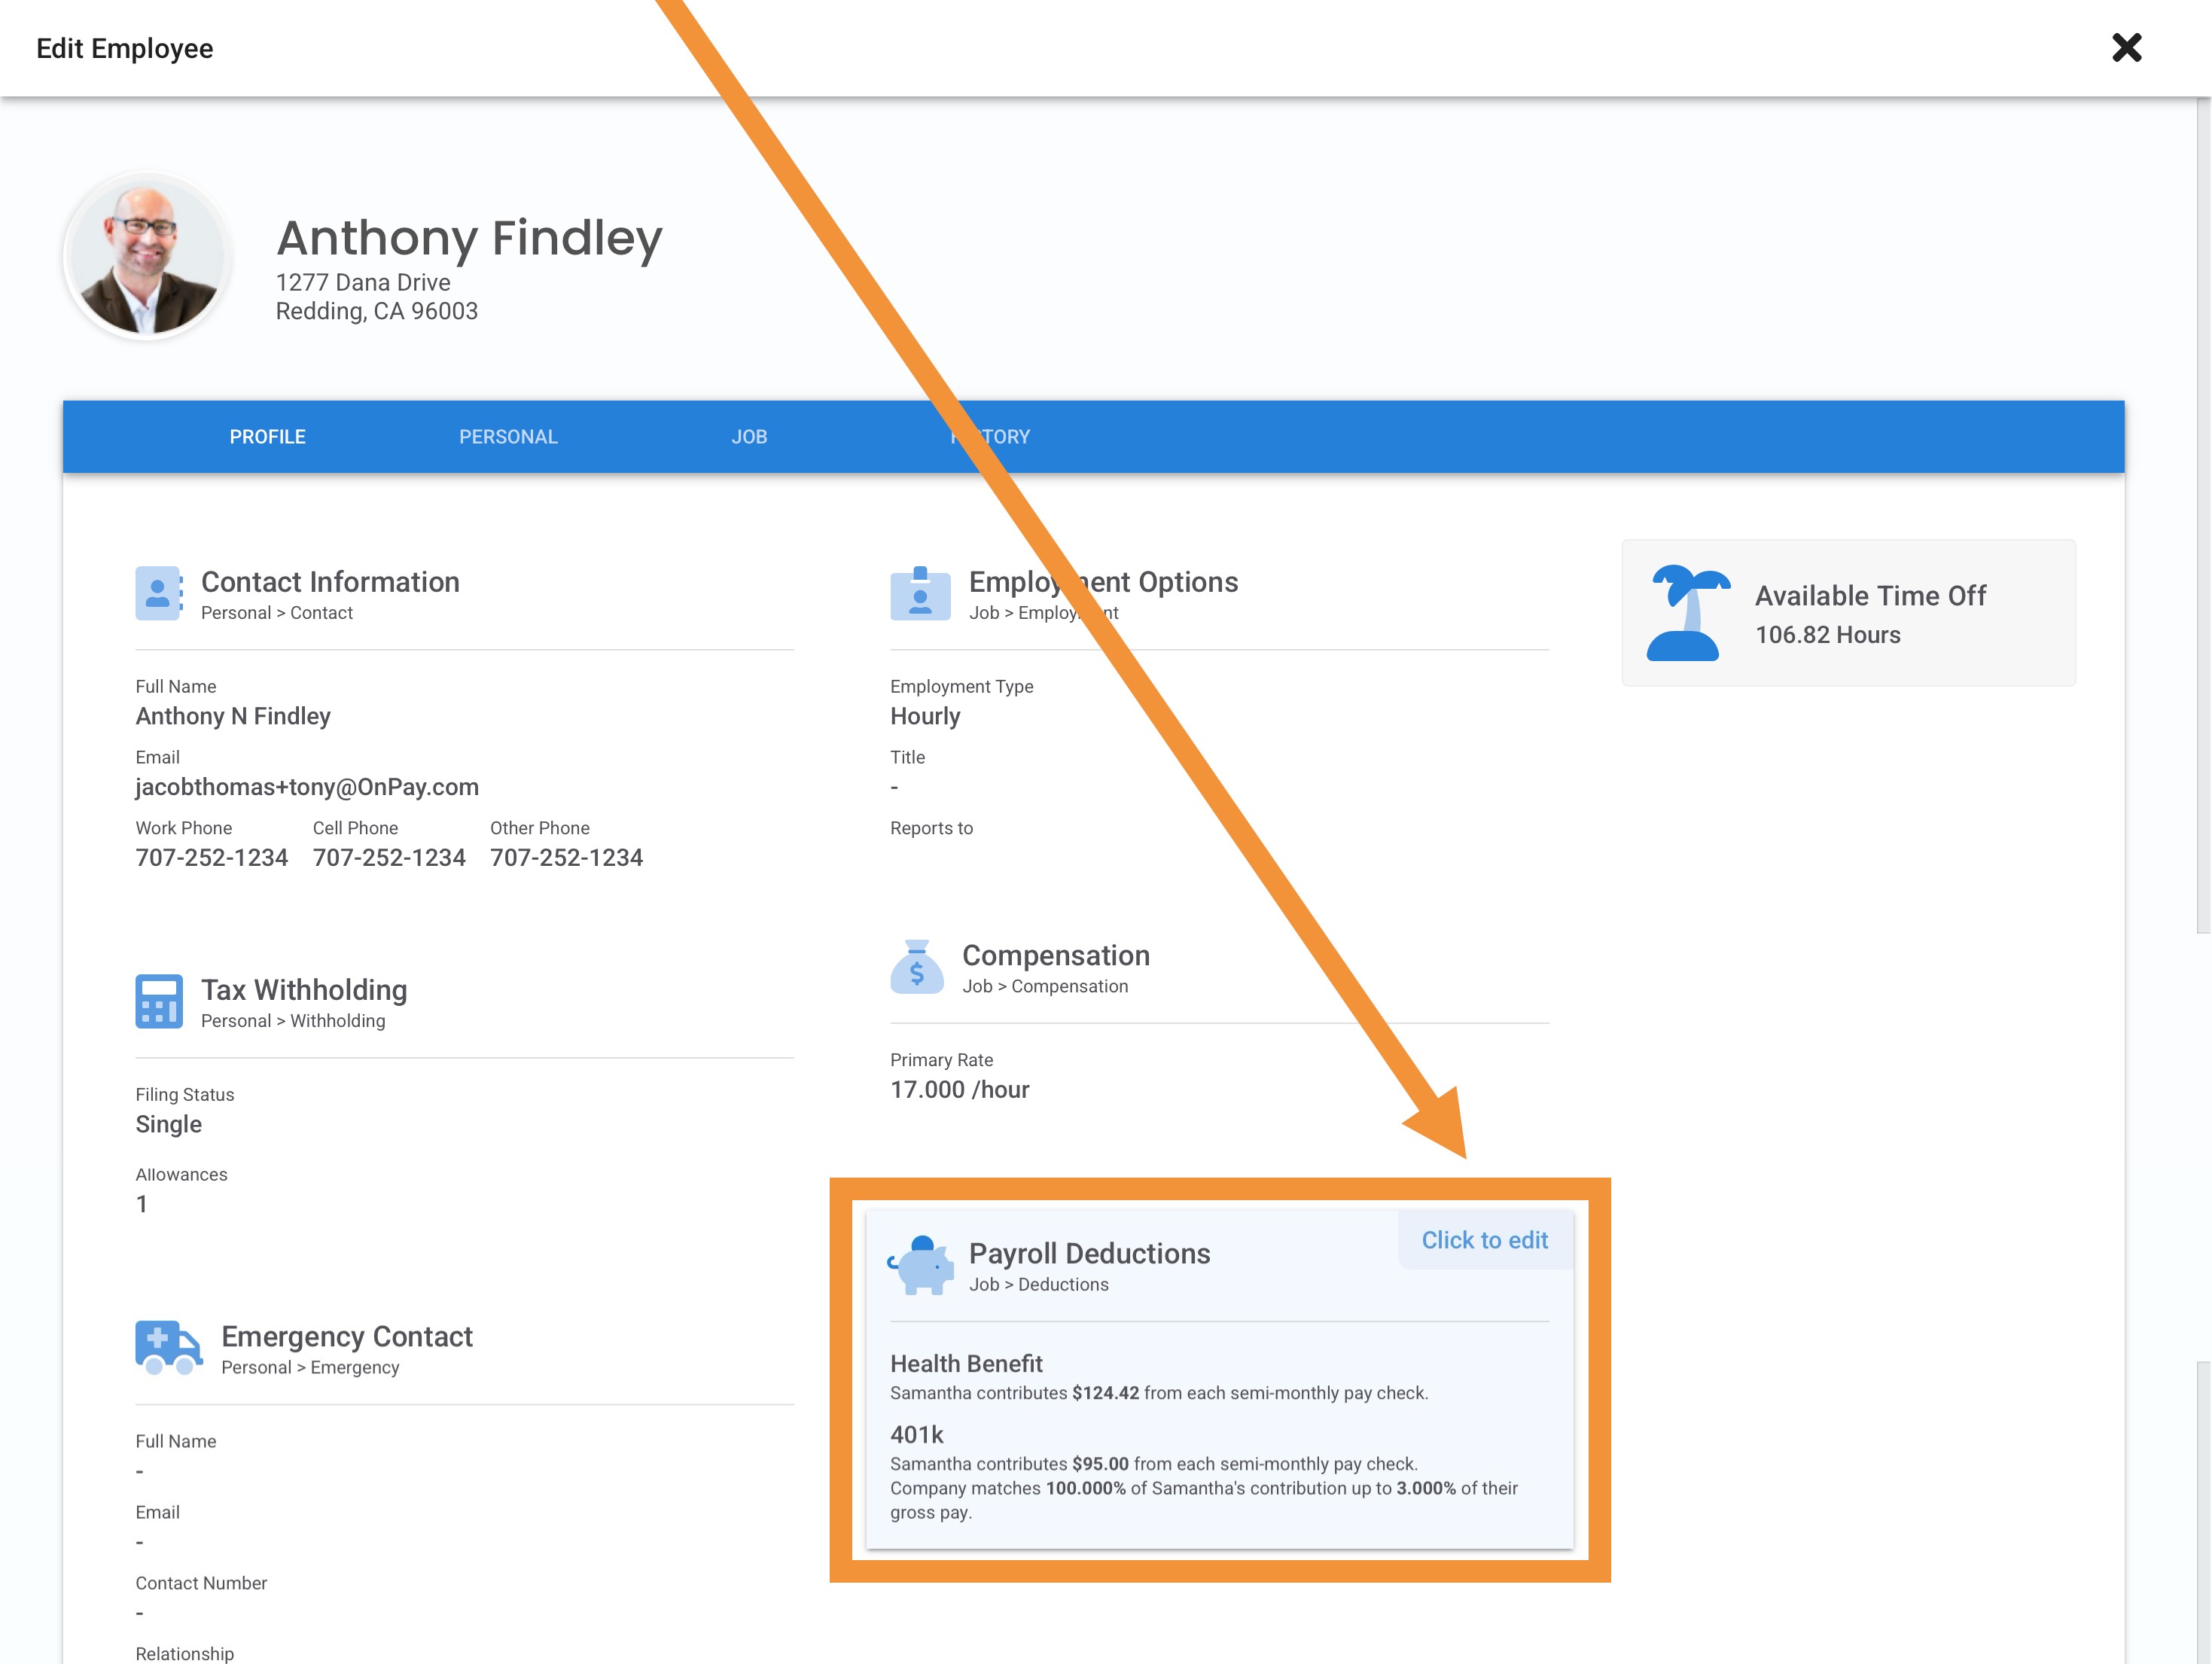Click the Contact Information card icon
2212x1664 pixels.
(158, 593)
